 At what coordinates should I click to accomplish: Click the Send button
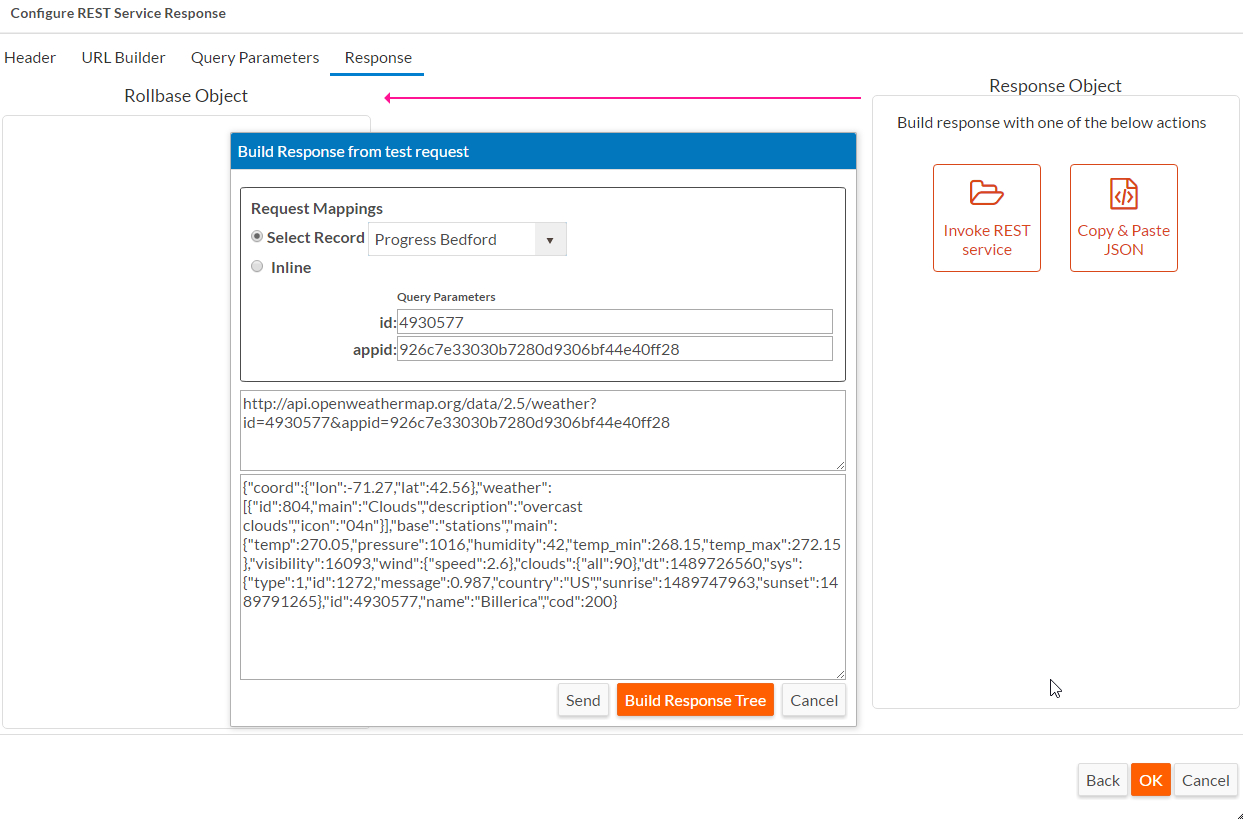click(583, 700)
